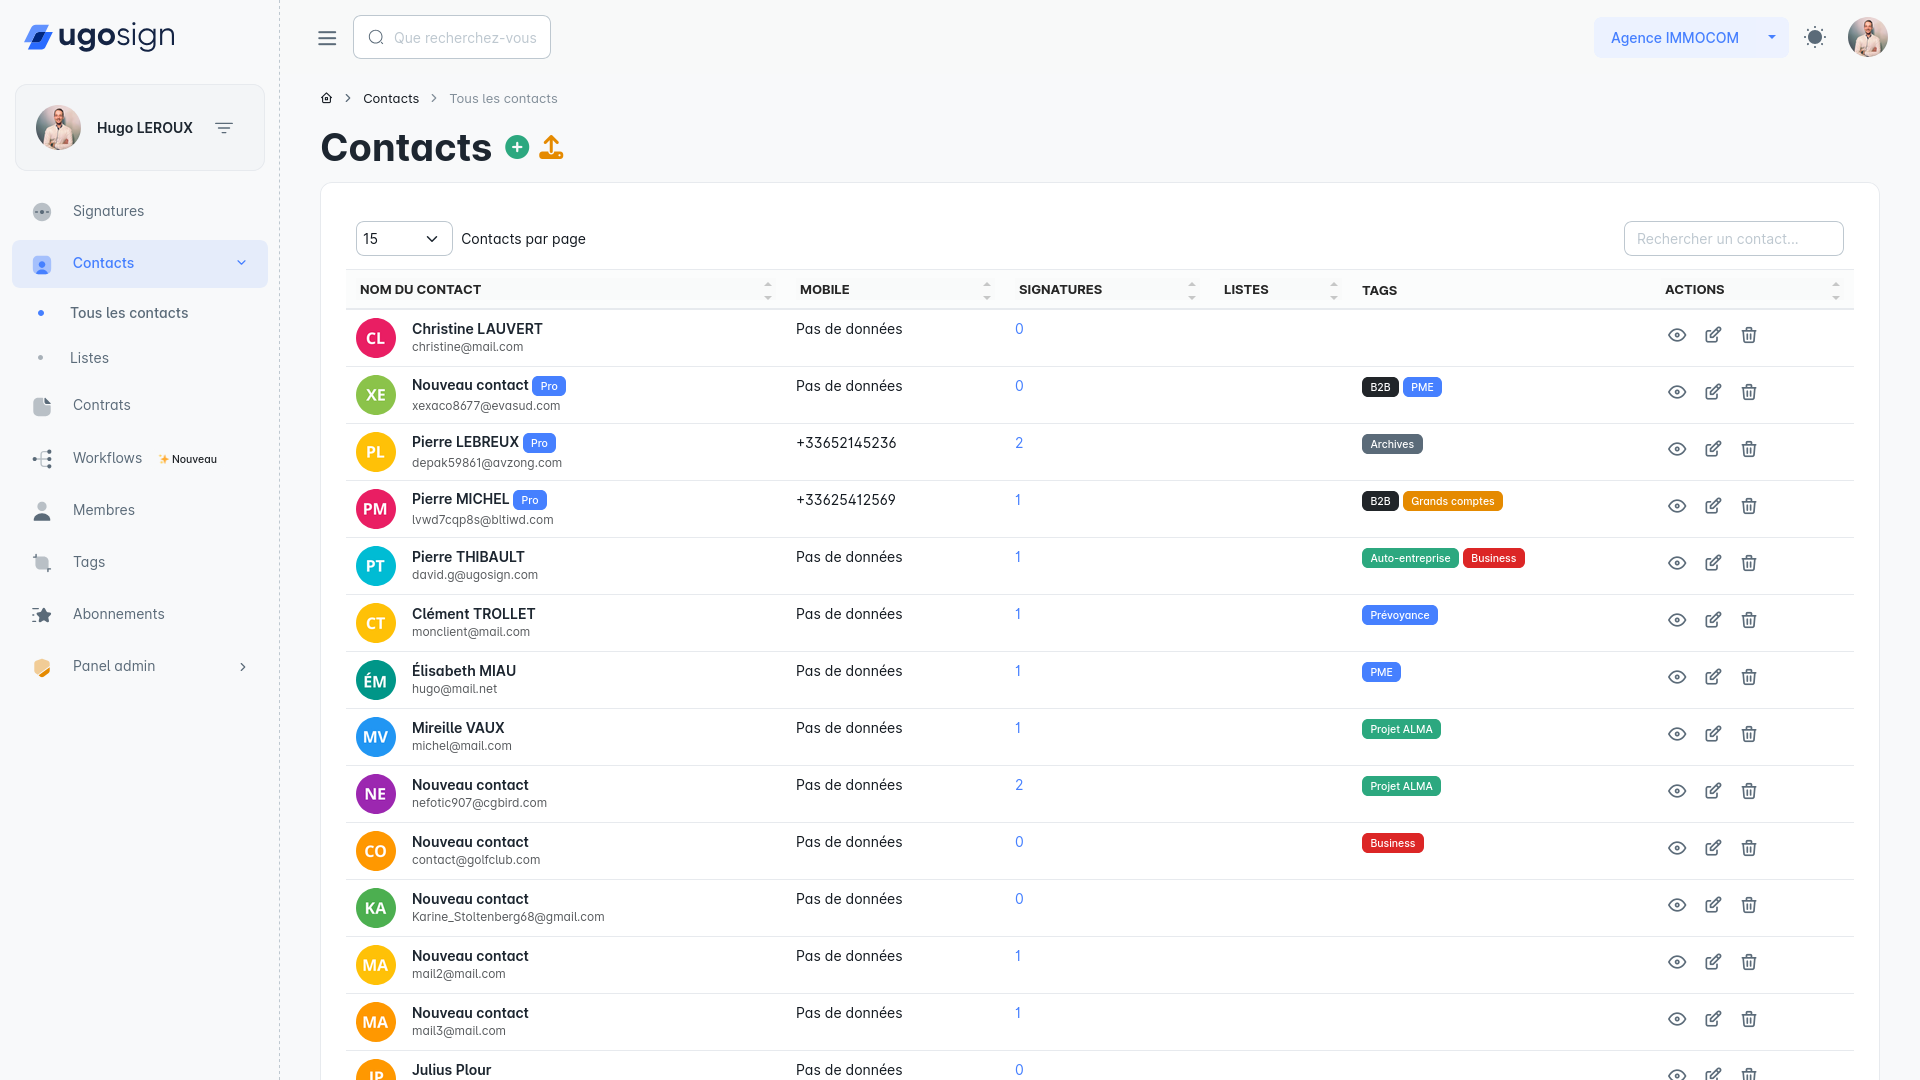Click the green add contact plus icon
1920x1080 pixels.
[x=517, y=148]
